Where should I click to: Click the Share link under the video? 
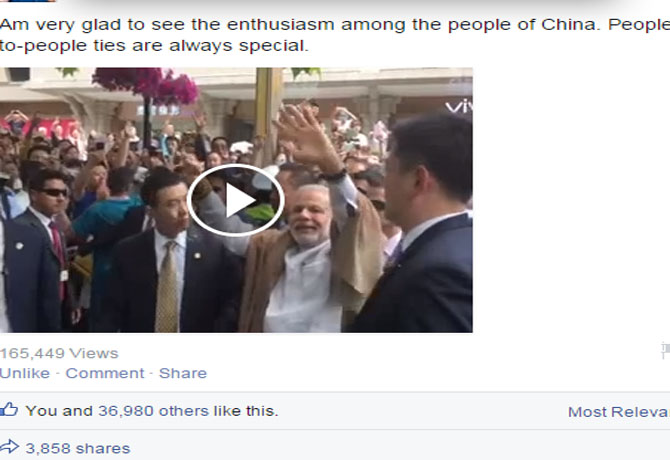click(x=183, y=373)
